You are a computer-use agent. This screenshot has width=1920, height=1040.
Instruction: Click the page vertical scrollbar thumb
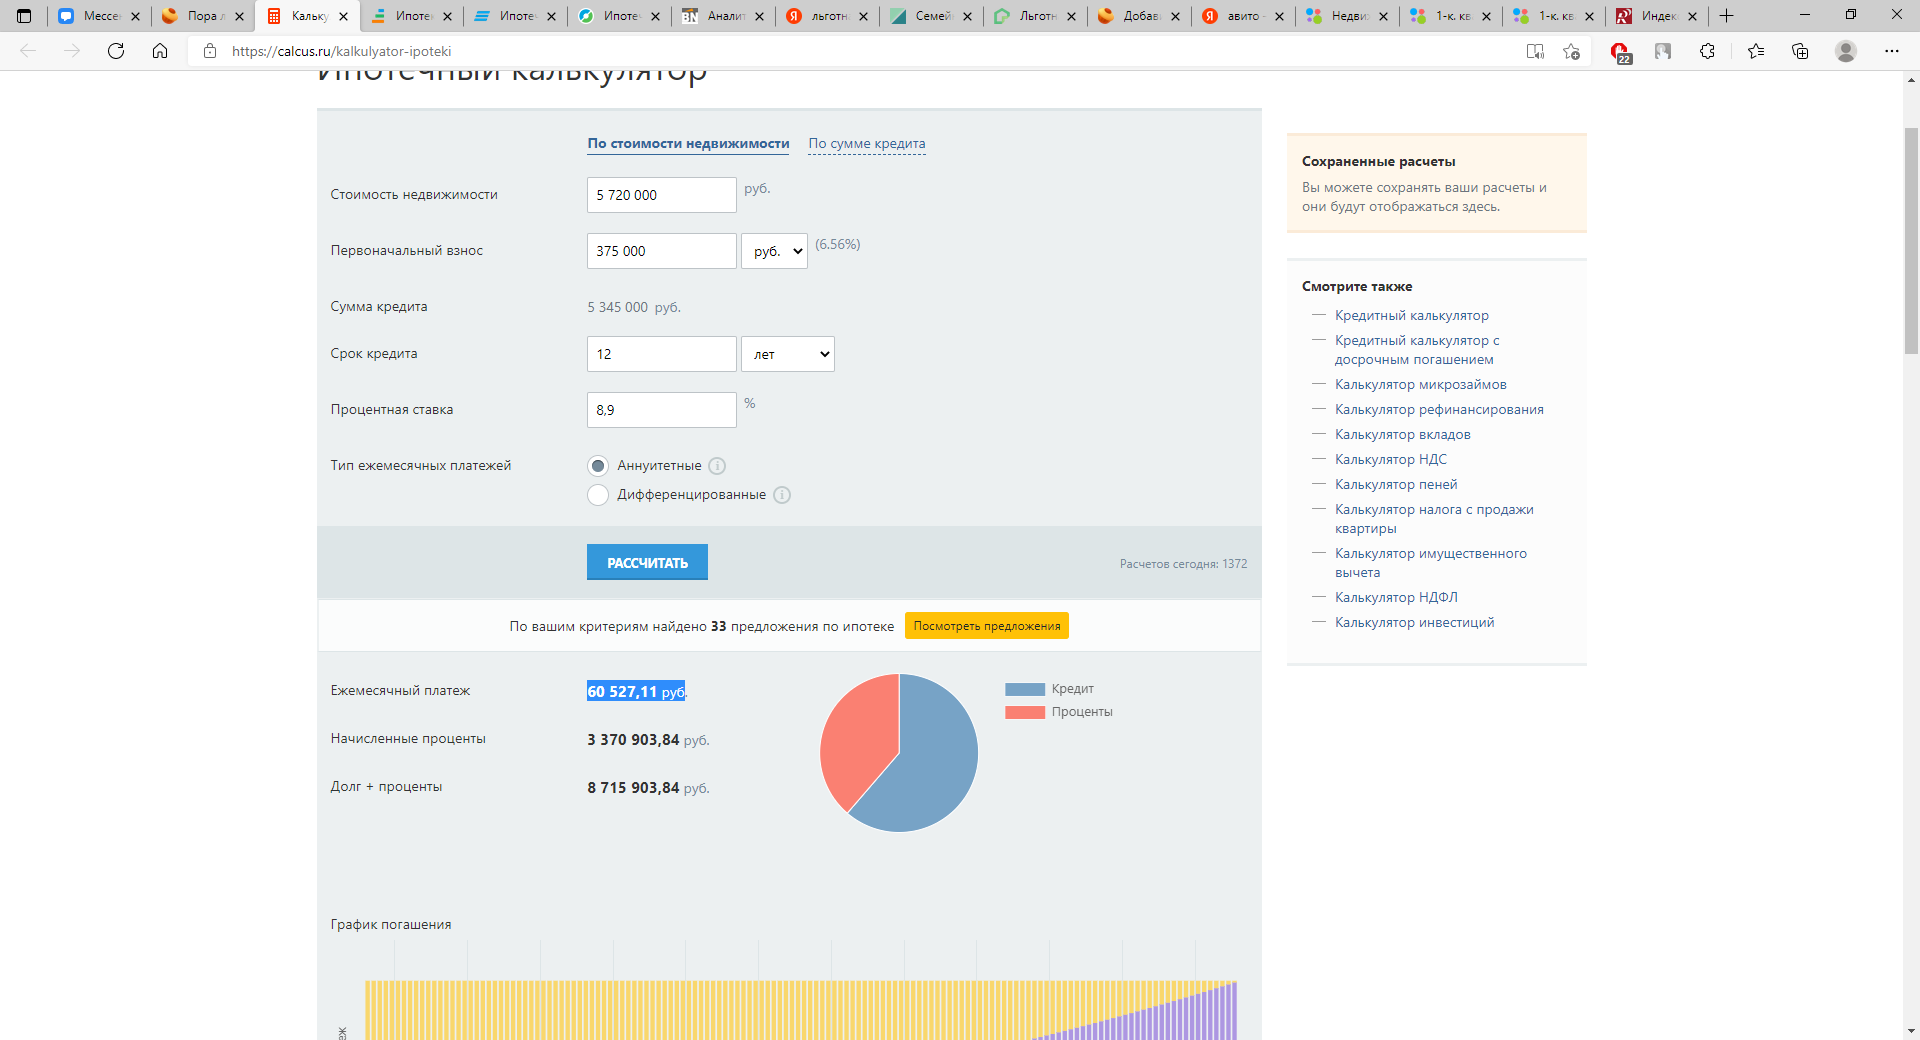click(1911, 240)
